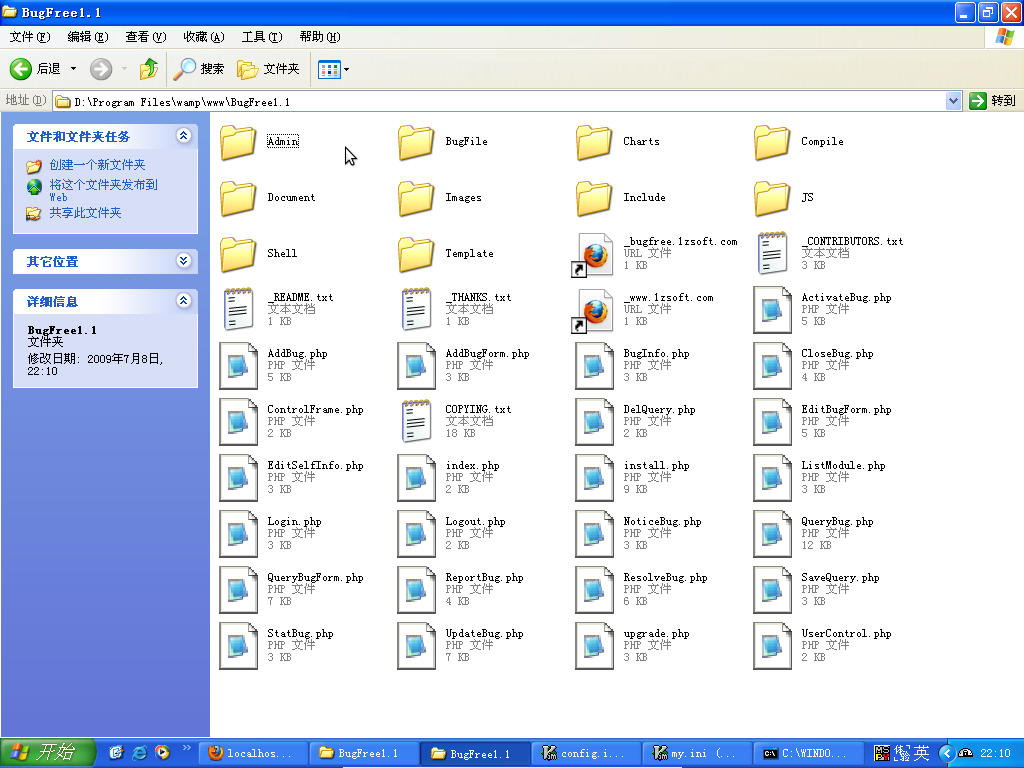Select file name StatBug.php

pos(300,633)
